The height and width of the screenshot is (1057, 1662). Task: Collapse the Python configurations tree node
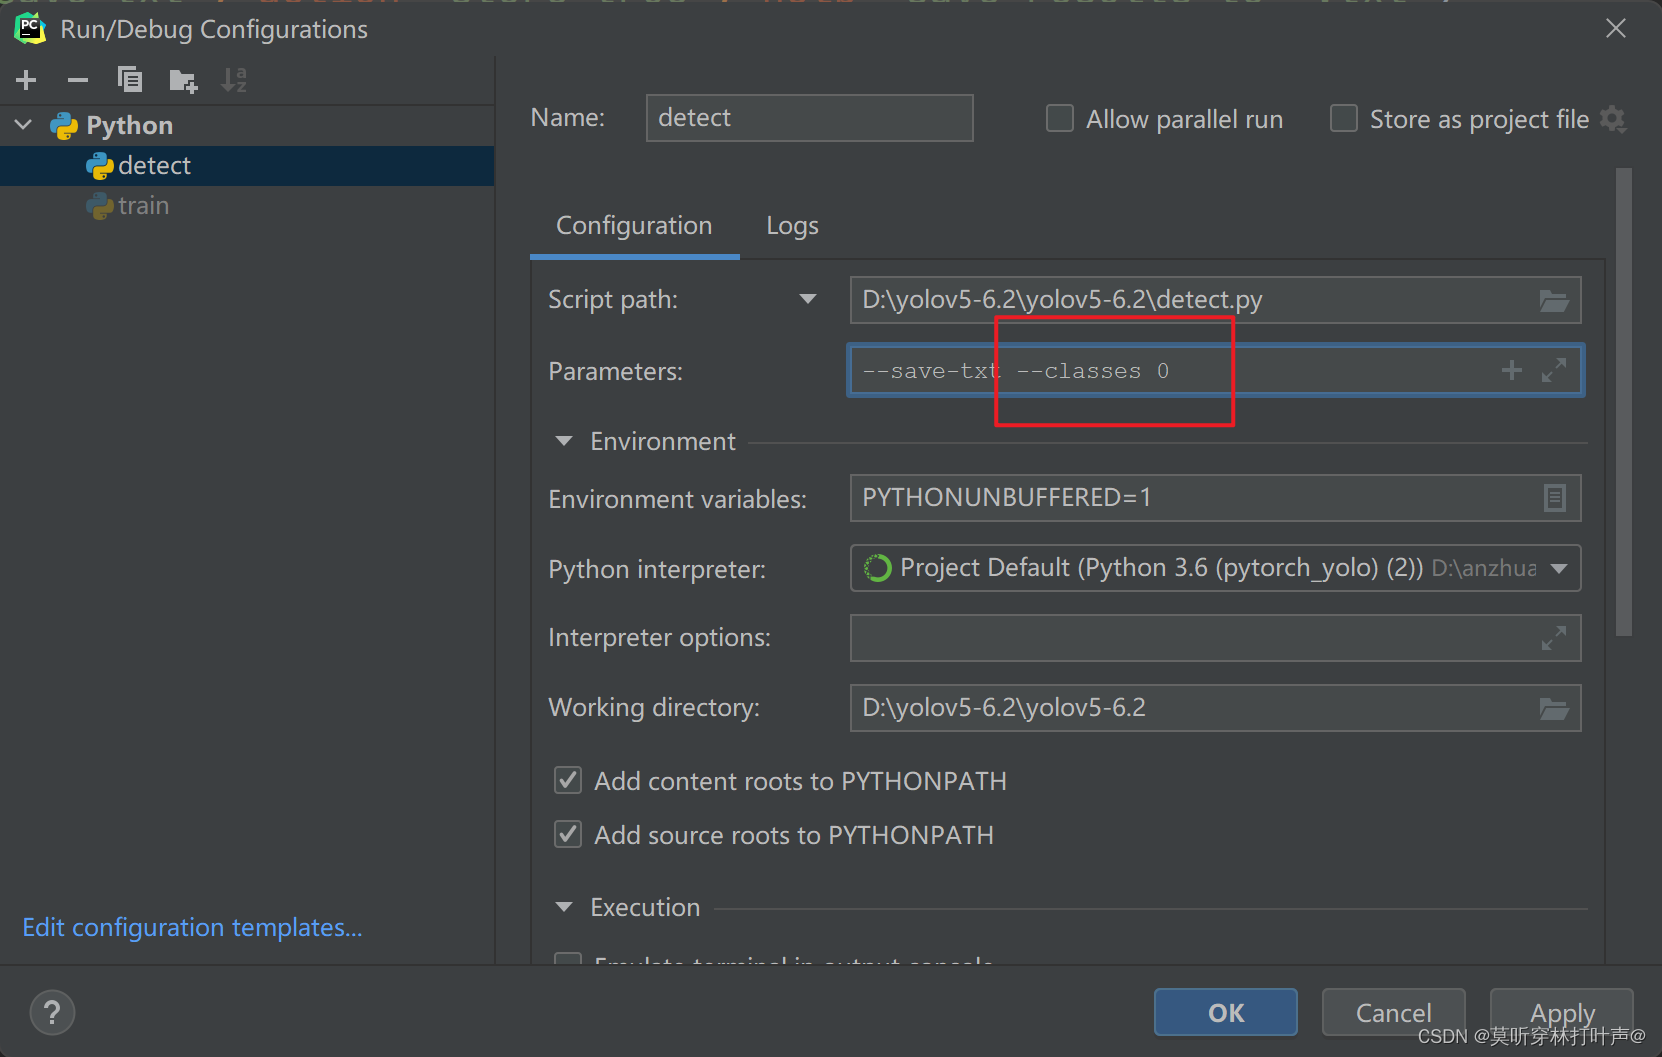tap(24, 125)
